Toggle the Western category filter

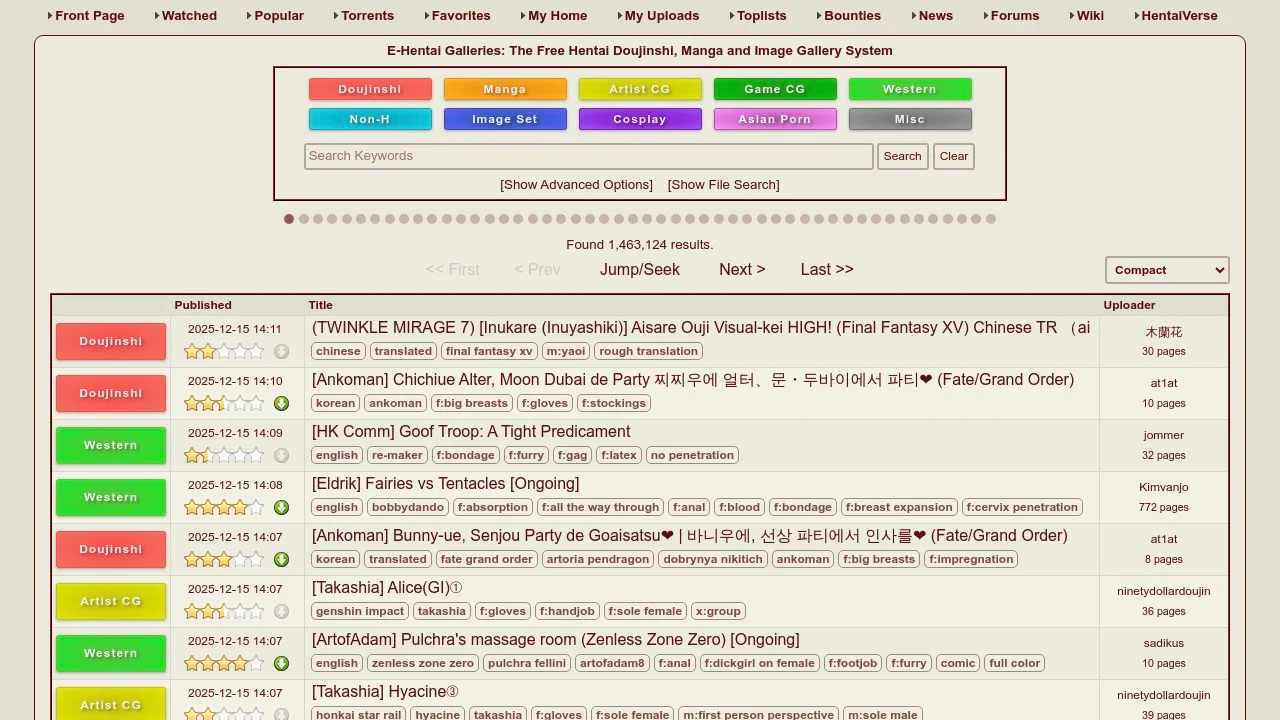pyautogui.click(x=910, y=89)
